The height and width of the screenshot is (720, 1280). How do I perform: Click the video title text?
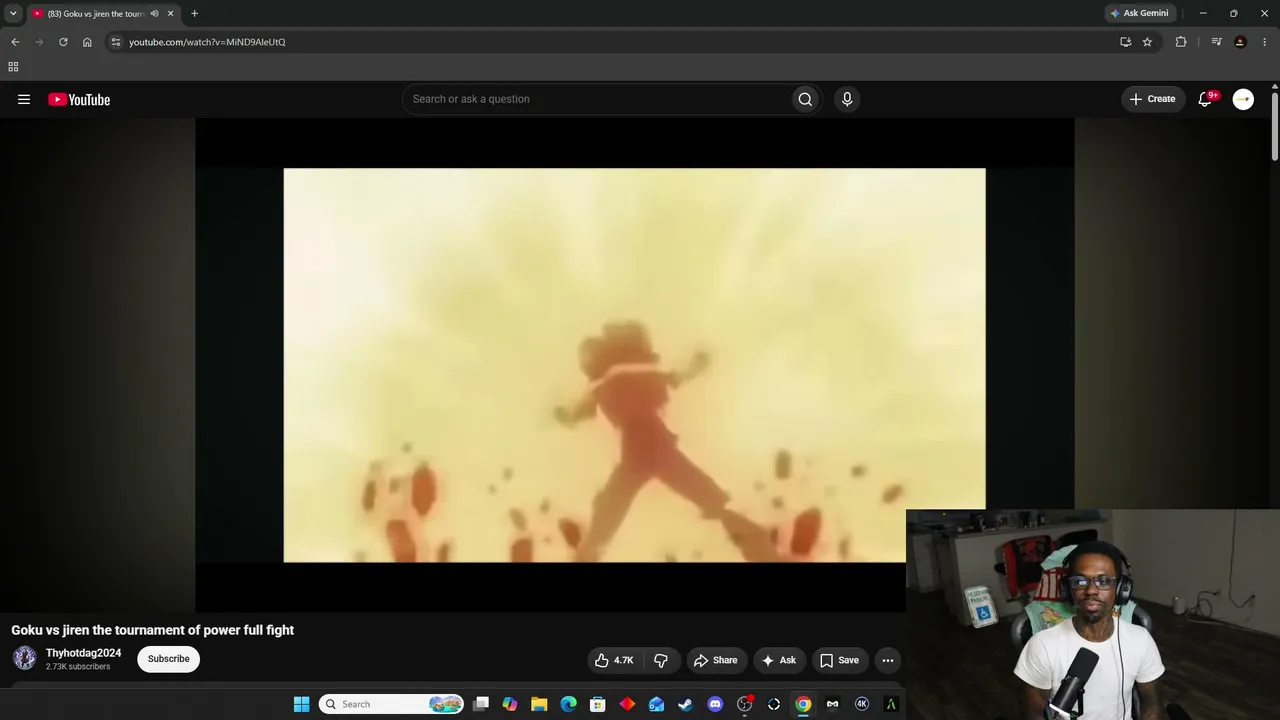pyautogui.click(x=153, y=630)
